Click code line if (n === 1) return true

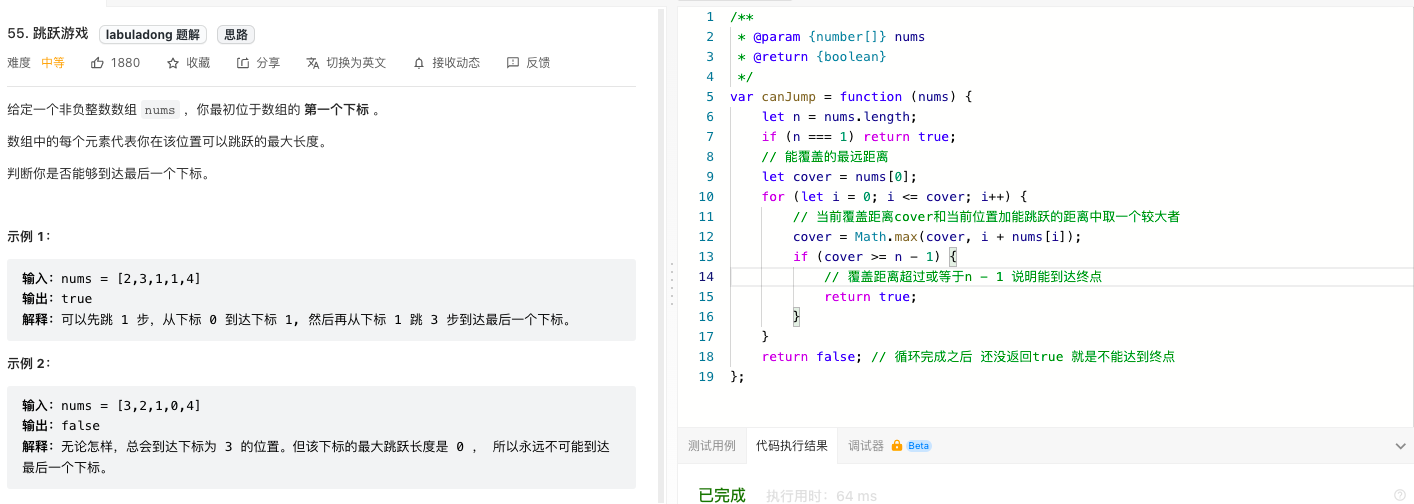(x=859, y=137)
